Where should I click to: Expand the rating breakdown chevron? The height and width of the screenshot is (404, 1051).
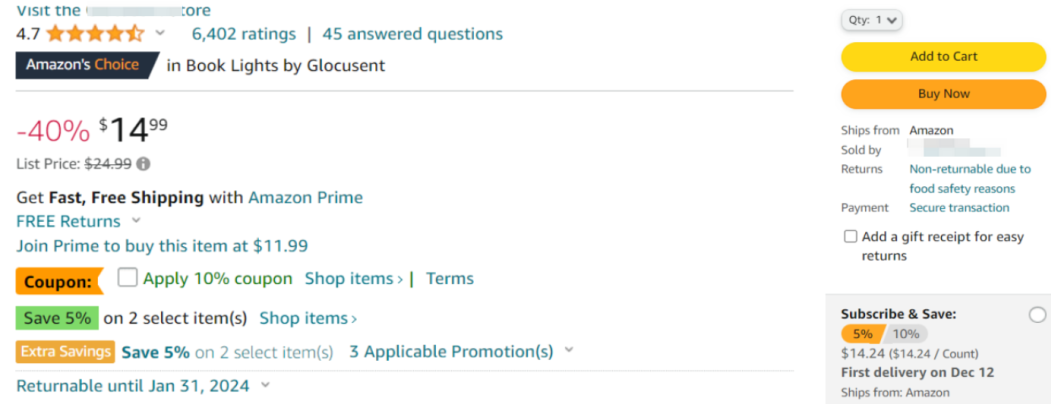pos(160,33)
